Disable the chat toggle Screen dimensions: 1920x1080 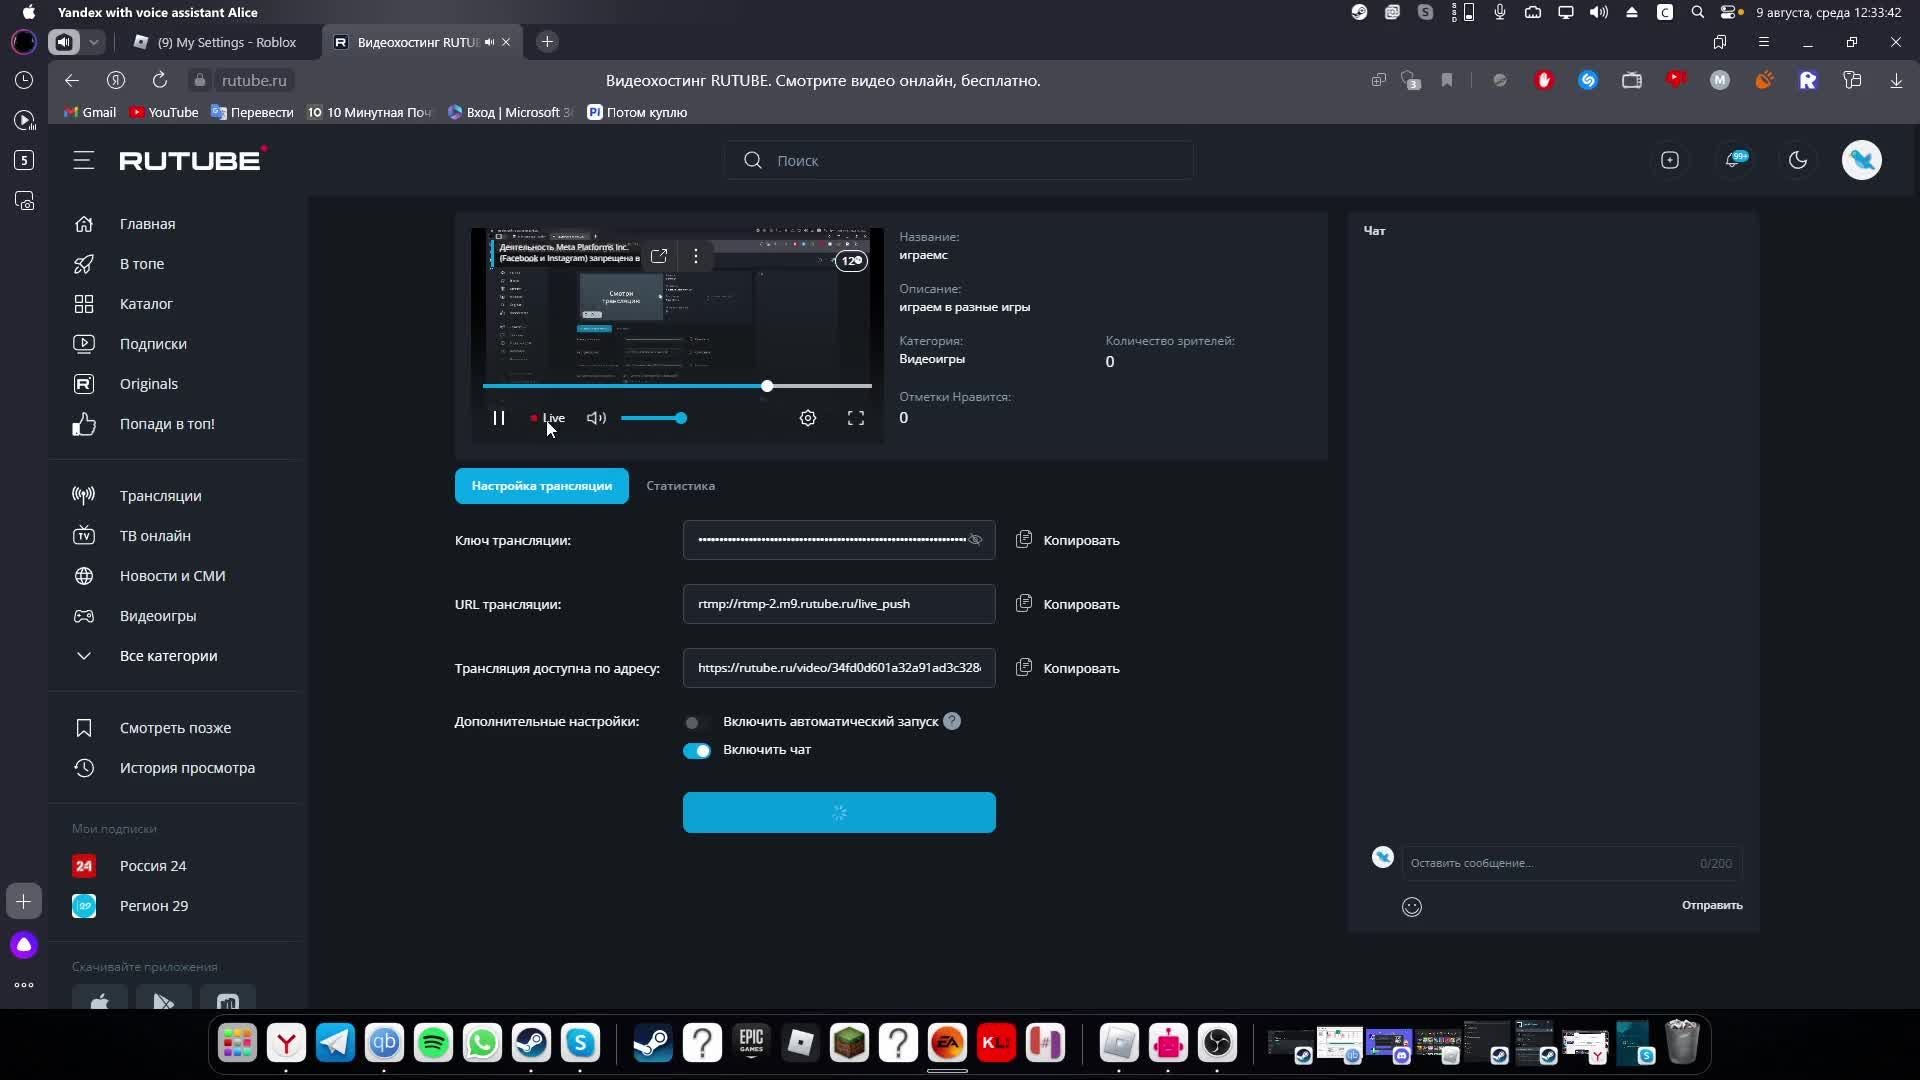(697, 750)
